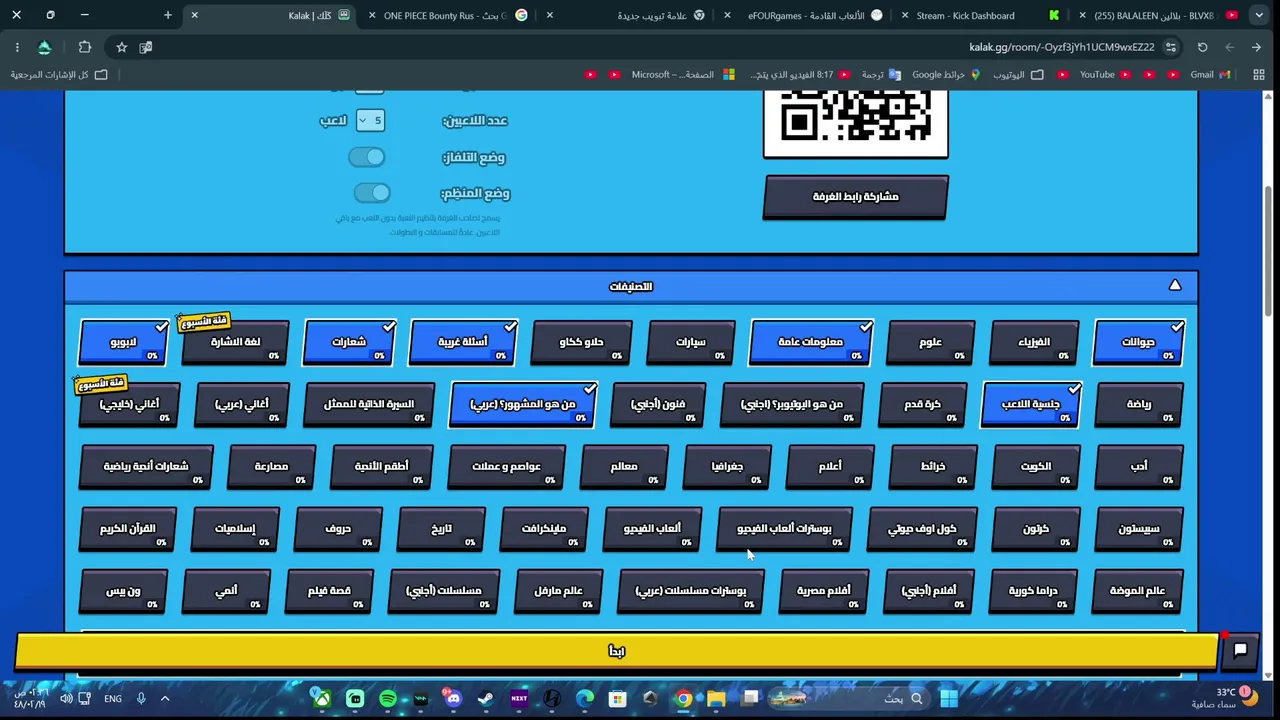1280x720 pixels.
Task: Launch Spotify from the taskbar
Action: [x=388, y=699]
